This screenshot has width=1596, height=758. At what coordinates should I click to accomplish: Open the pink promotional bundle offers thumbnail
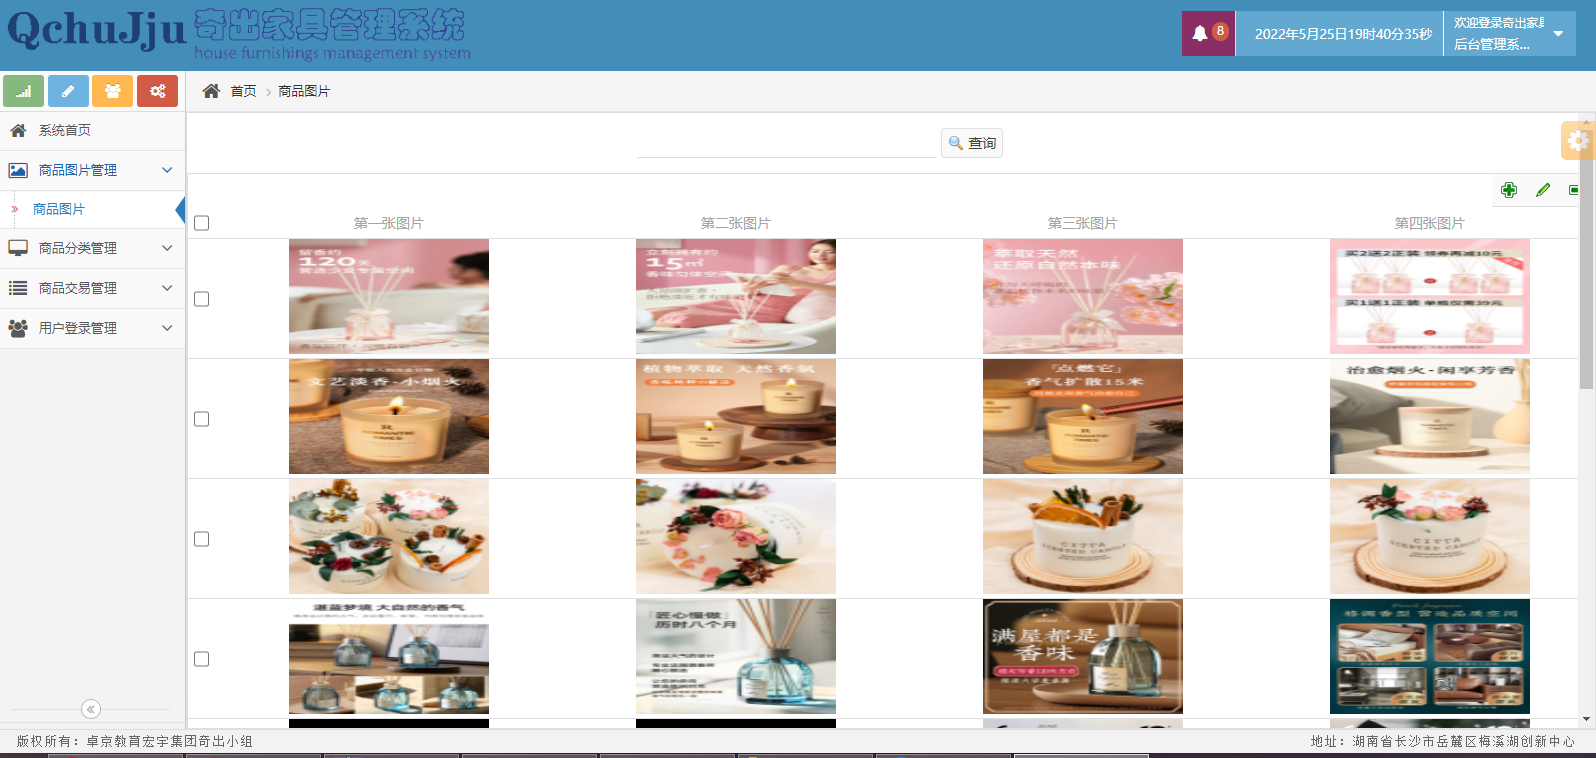click(x=1430, y=296)
